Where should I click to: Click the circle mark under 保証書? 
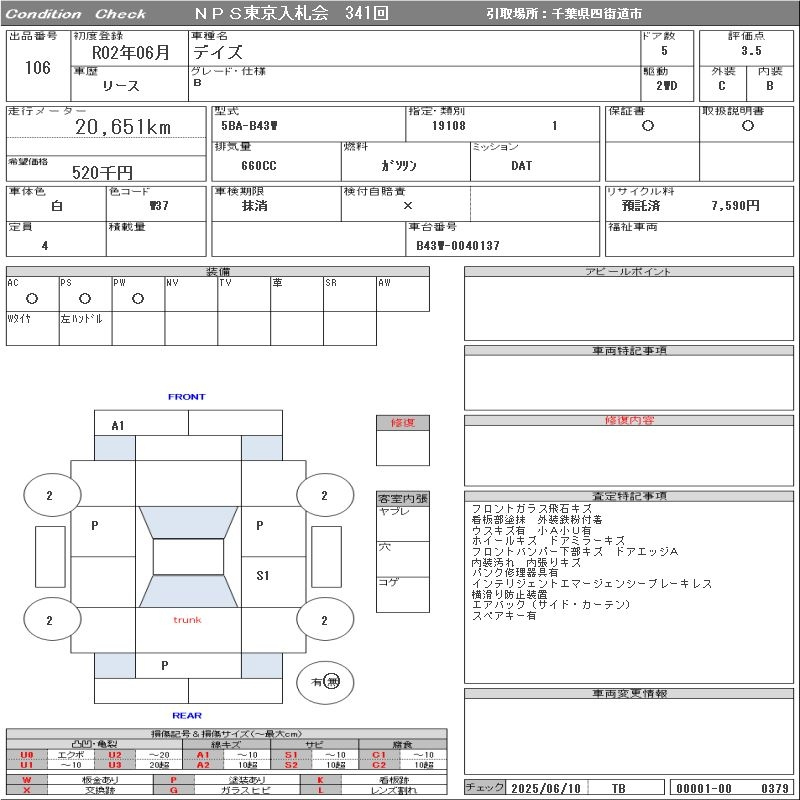click(648, 126)
